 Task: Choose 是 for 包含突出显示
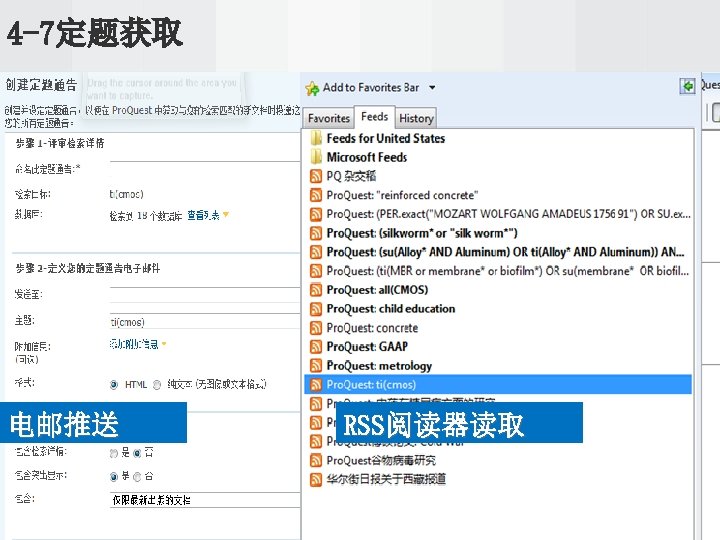pyautogui.click(x=114, y=477)
